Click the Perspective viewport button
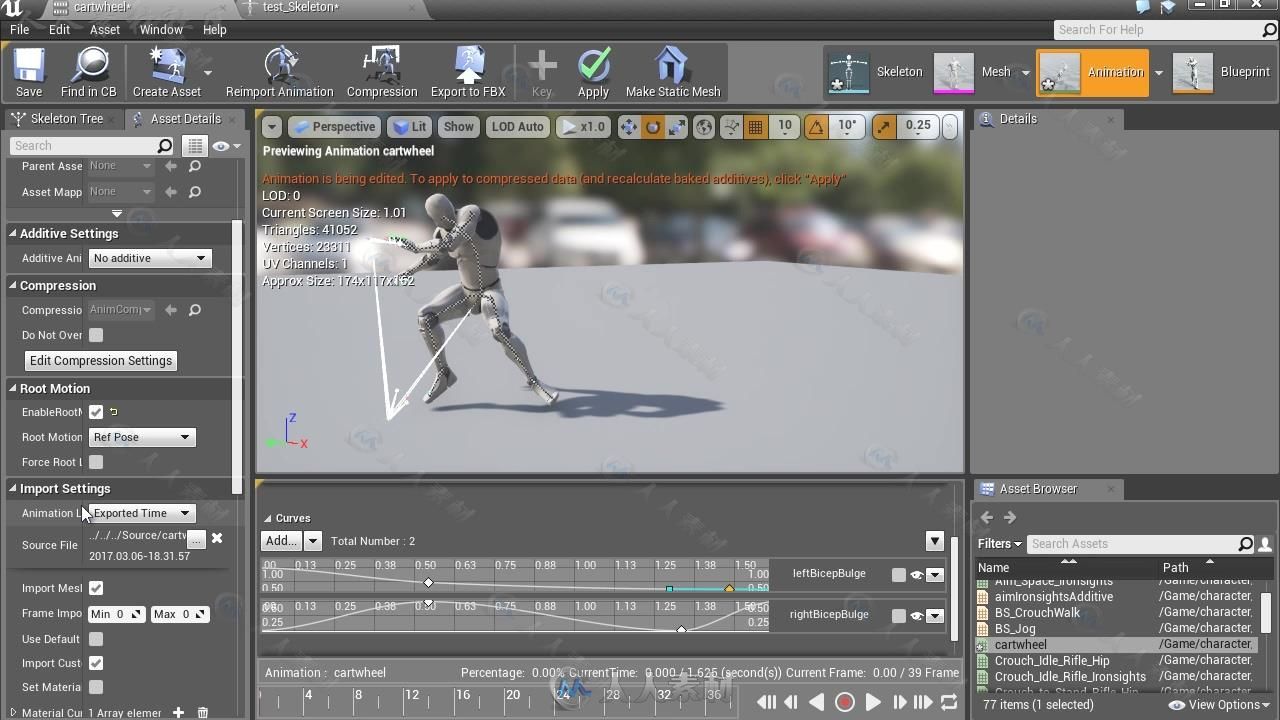This screenshot has height=720, width=1280. click(x=334, y=127)
